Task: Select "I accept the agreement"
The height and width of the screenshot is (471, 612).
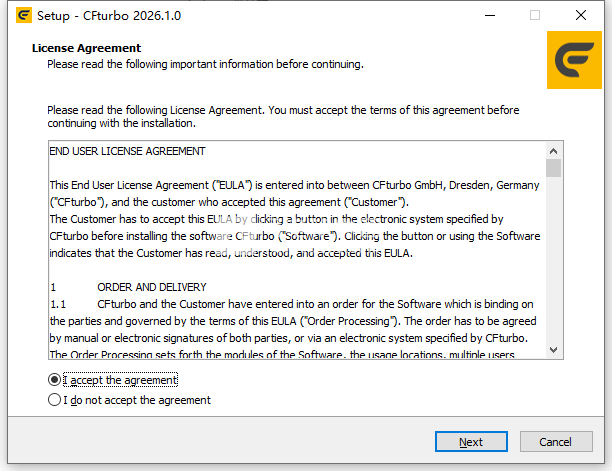Action: pos(55,380)
